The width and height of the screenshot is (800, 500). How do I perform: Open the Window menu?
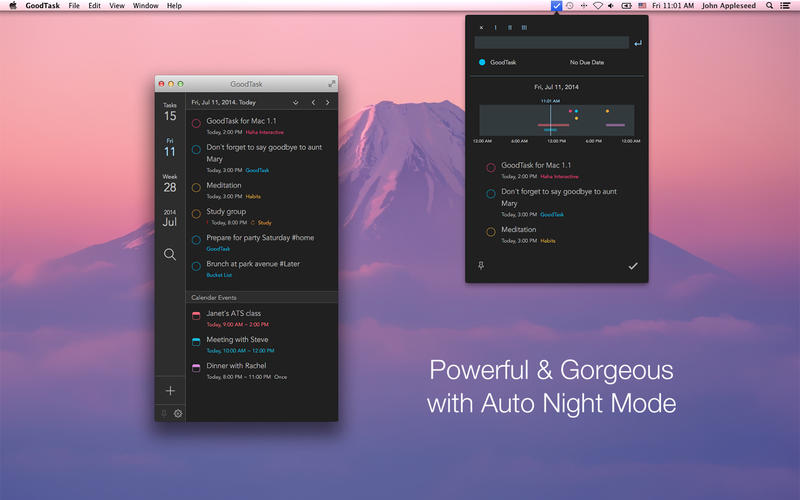[x=145, y=6]
